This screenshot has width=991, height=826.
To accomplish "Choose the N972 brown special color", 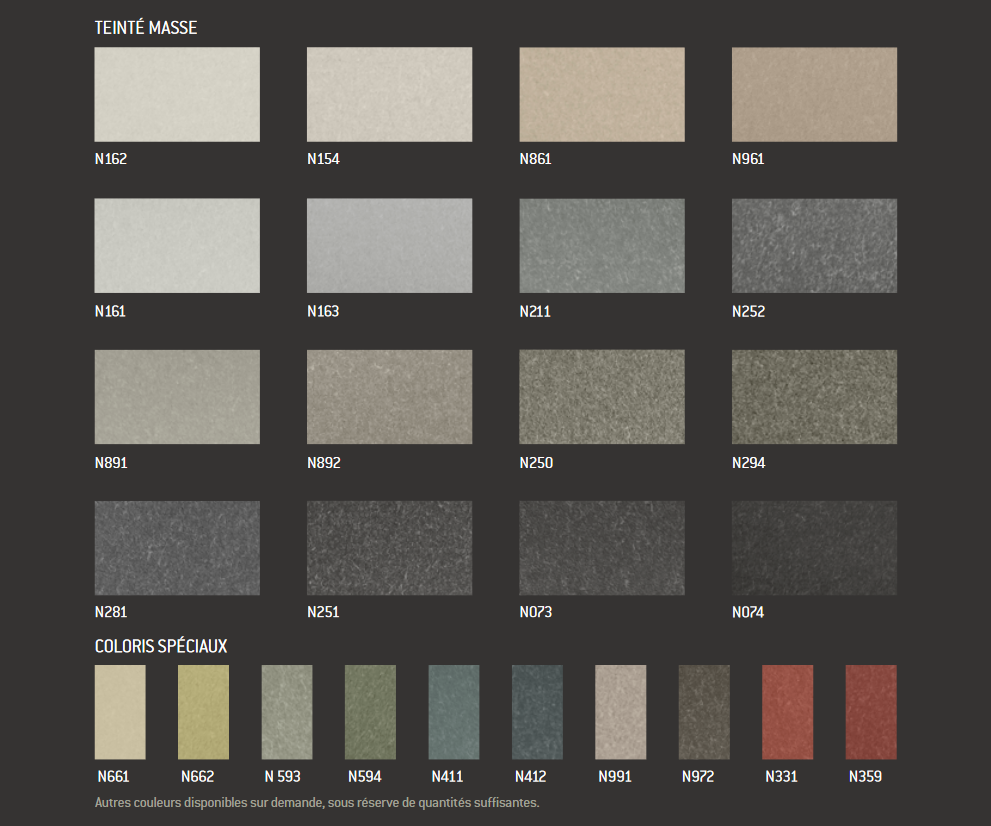I will coord(704,712).
